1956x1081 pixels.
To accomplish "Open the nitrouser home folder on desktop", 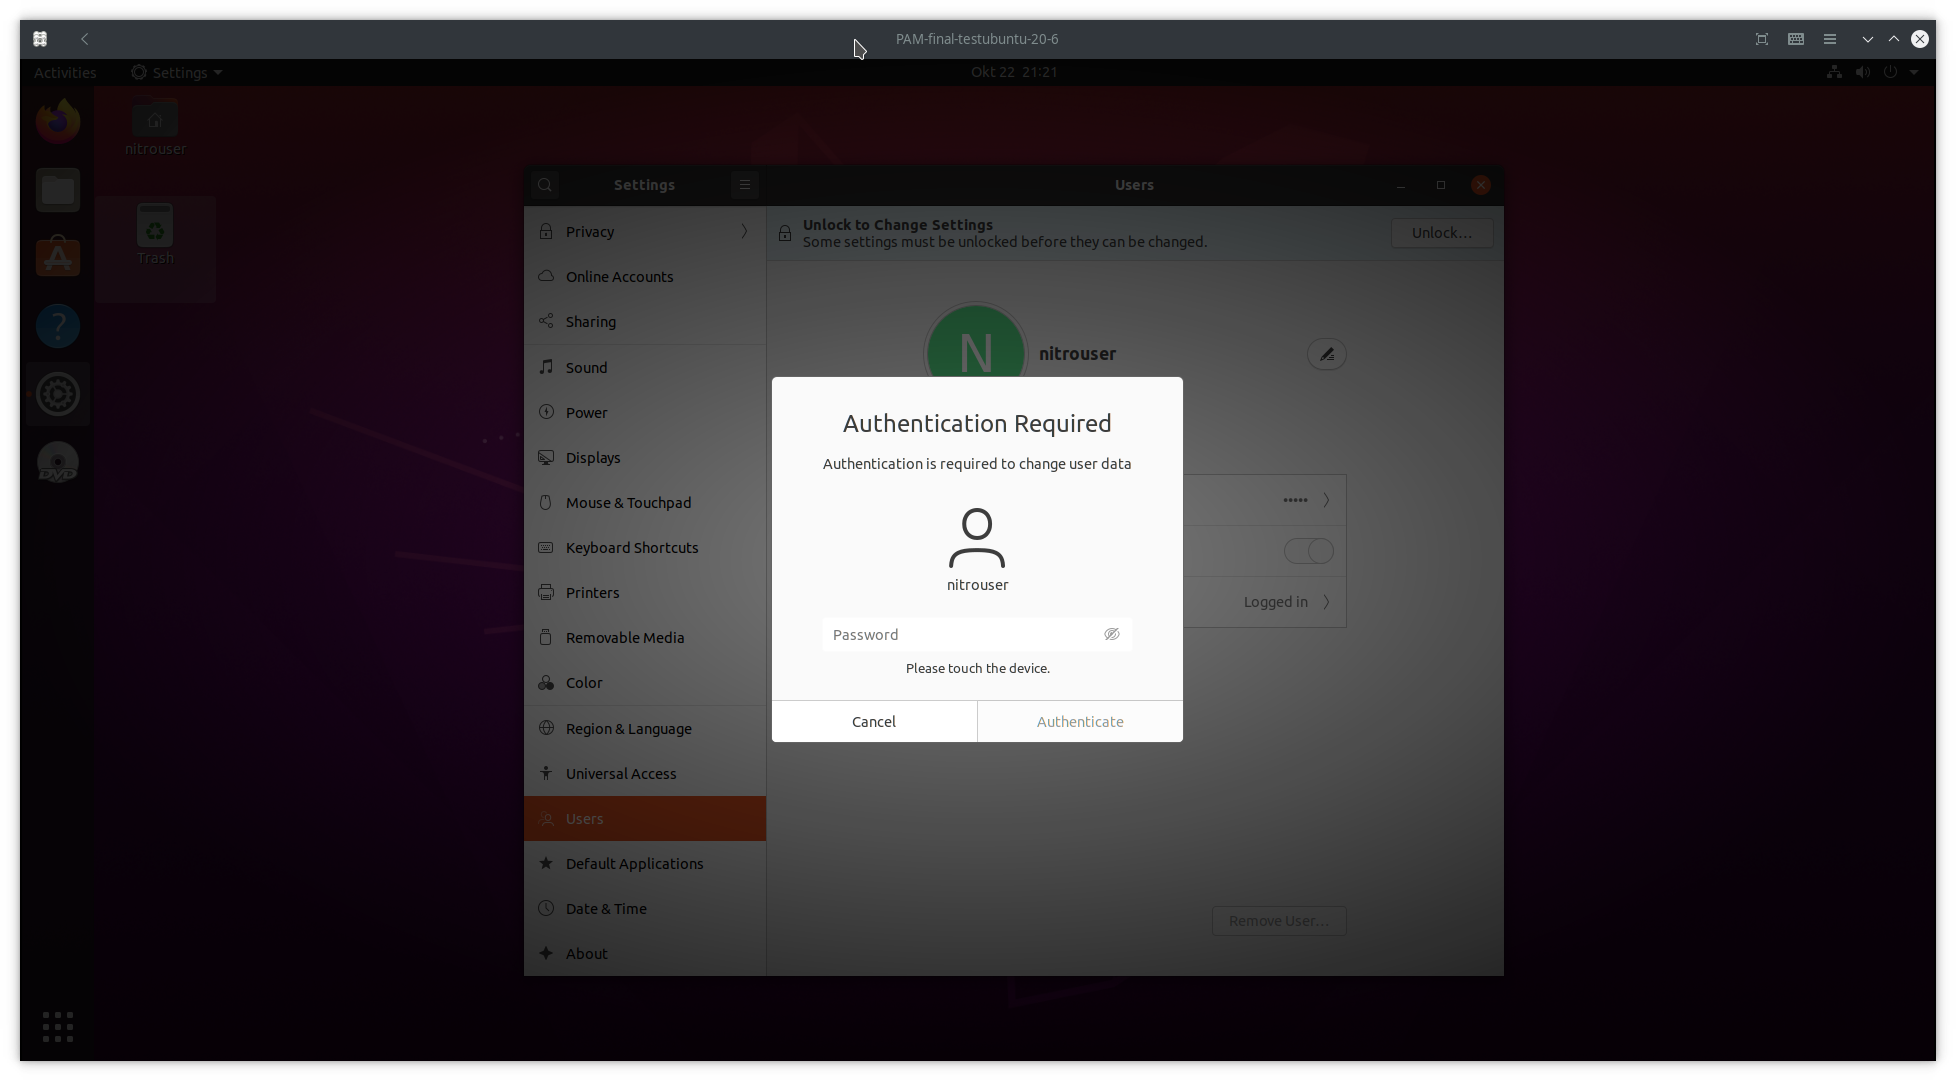I will coord(155,128).
